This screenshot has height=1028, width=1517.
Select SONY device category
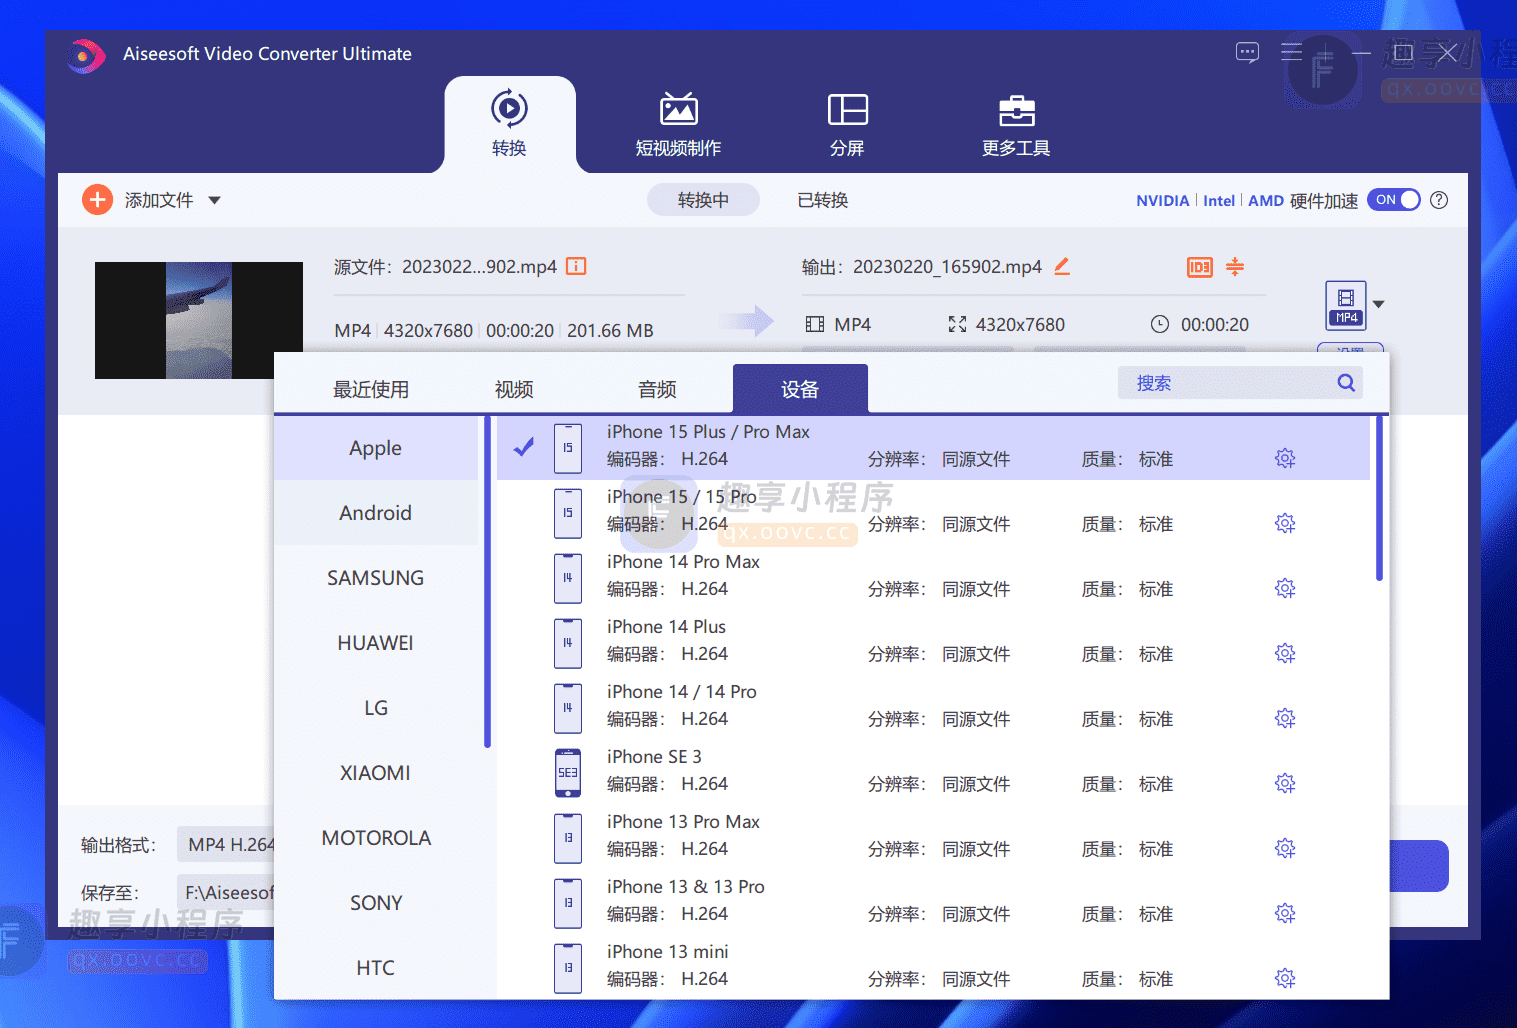coord(376,903)
